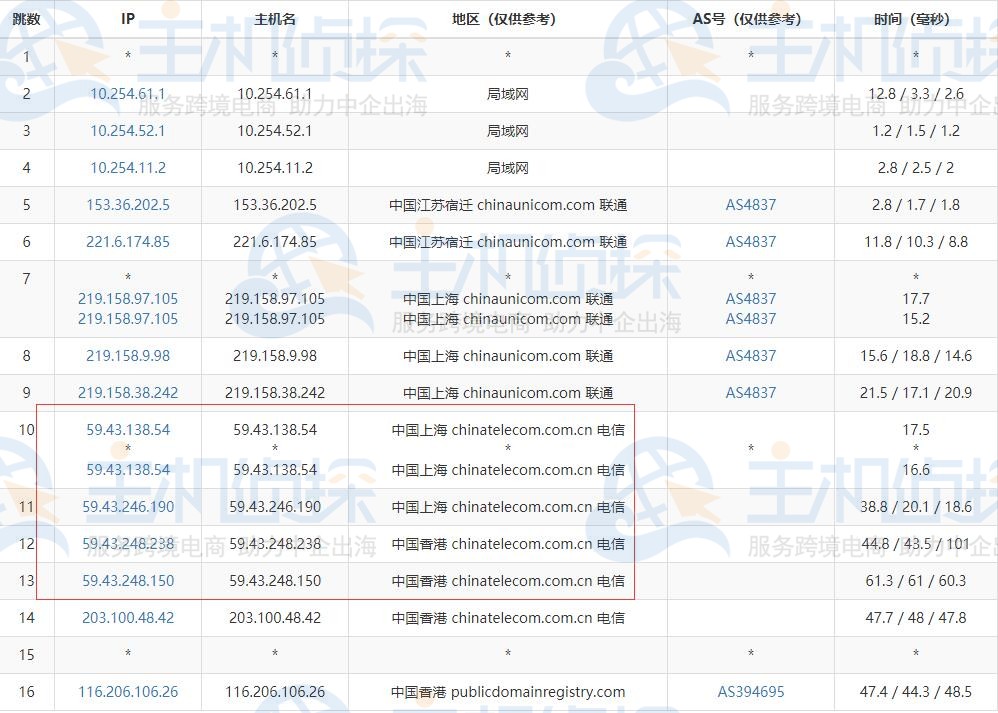Click the AS4837 link for hop 5
Image resolution: width=998 pixels, height=713 pixels.
[750, 205]
